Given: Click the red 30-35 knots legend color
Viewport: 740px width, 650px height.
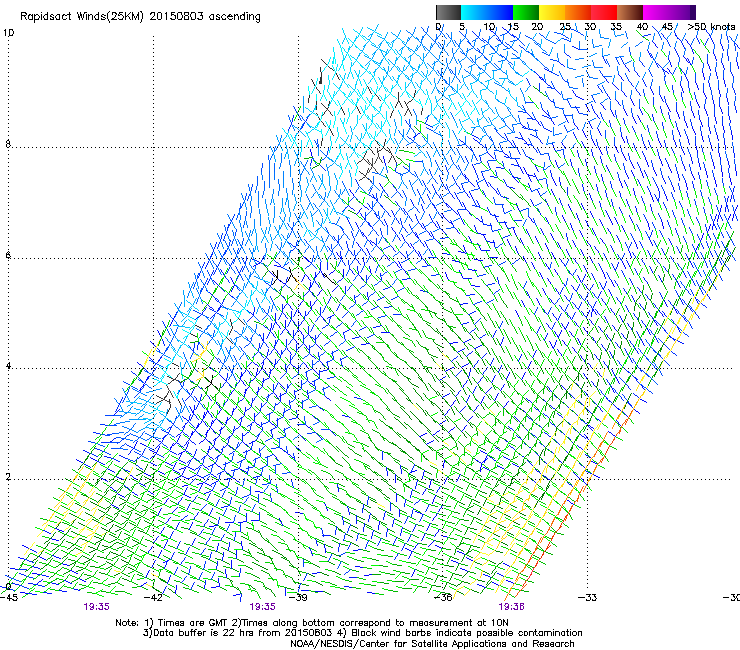Looking at the screenshot, I should click(604, 12).
